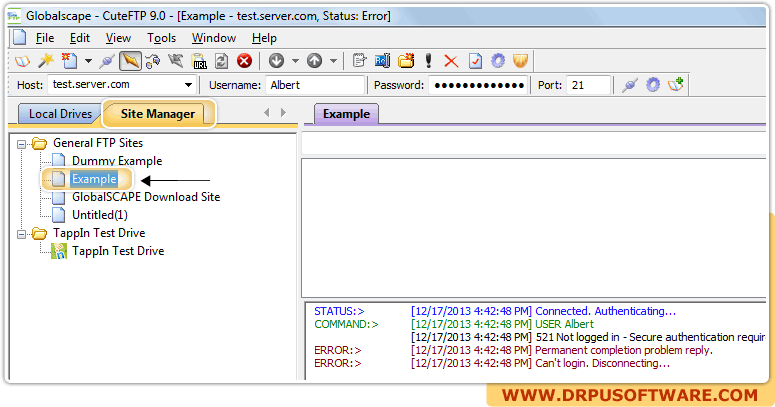
Task: Click the Connect plug icon in main toolbar
Action: click(x=106, y=61)
